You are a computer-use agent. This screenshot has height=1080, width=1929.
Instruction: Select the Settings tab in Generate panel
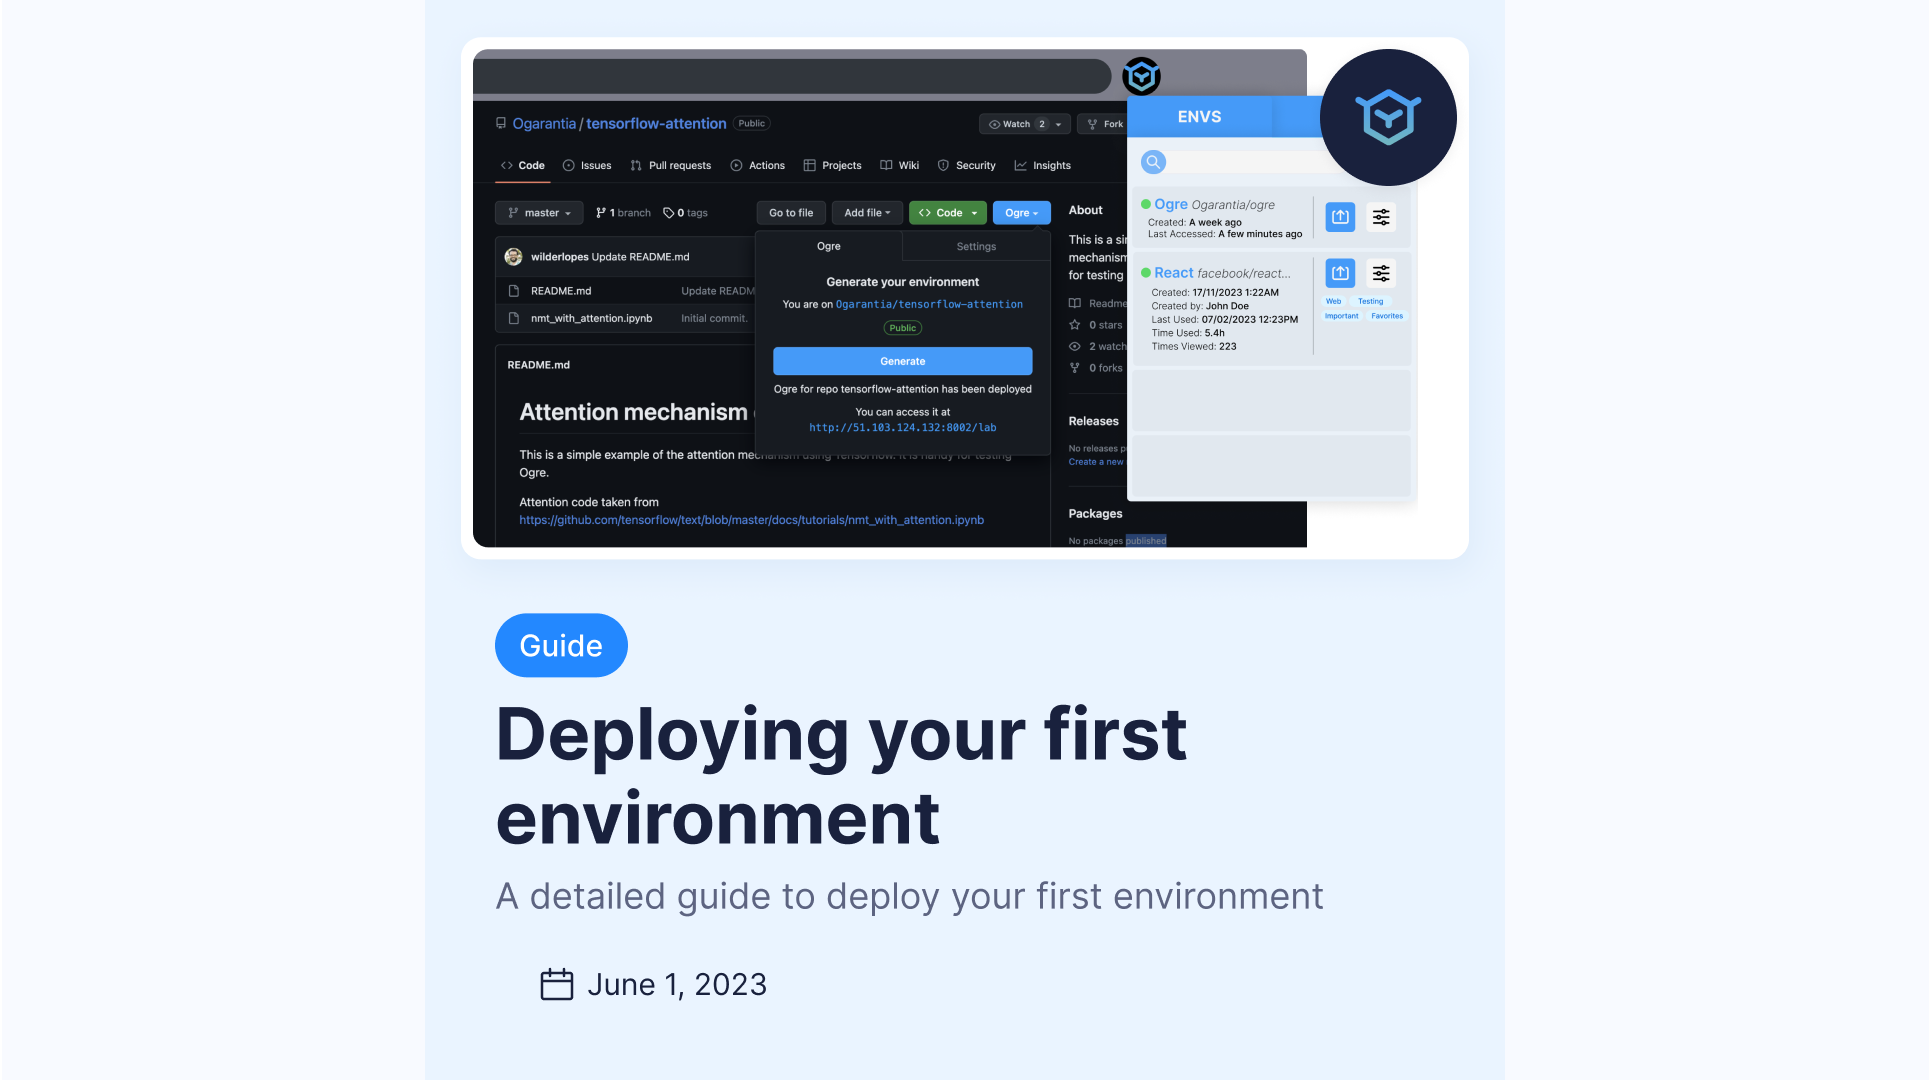(976, 246)
